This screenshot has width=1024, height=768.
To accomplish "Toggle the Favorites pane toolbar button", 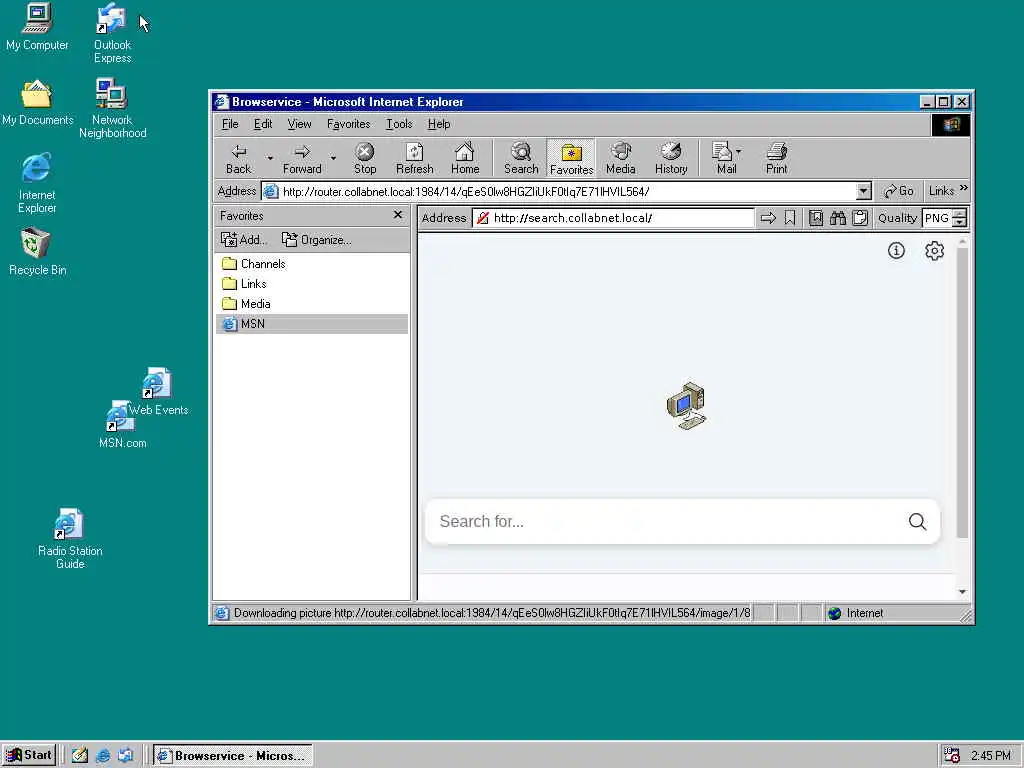I will pyautogui.click(x=571, y=159).
